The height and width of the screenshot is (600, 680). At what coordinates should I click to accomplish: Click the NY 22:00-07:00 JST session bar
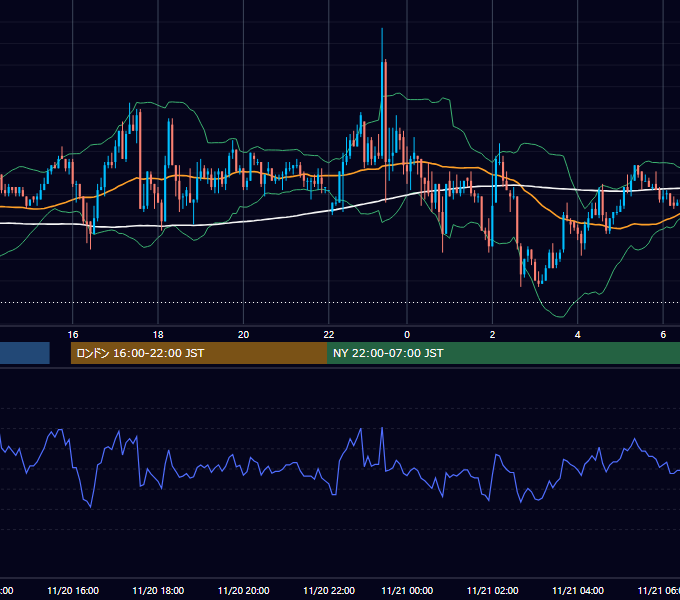tap(503, 353)
